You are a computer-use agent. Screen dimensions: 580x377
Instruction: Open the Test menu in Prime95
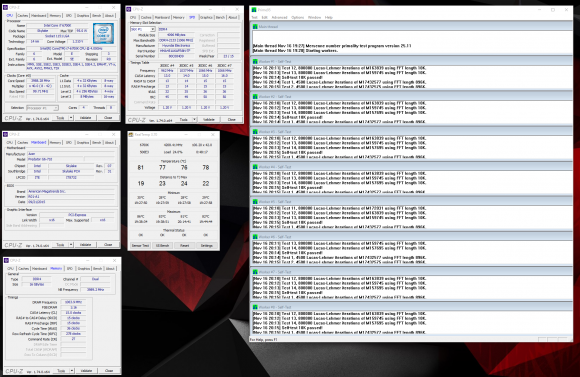coord(254,17)
